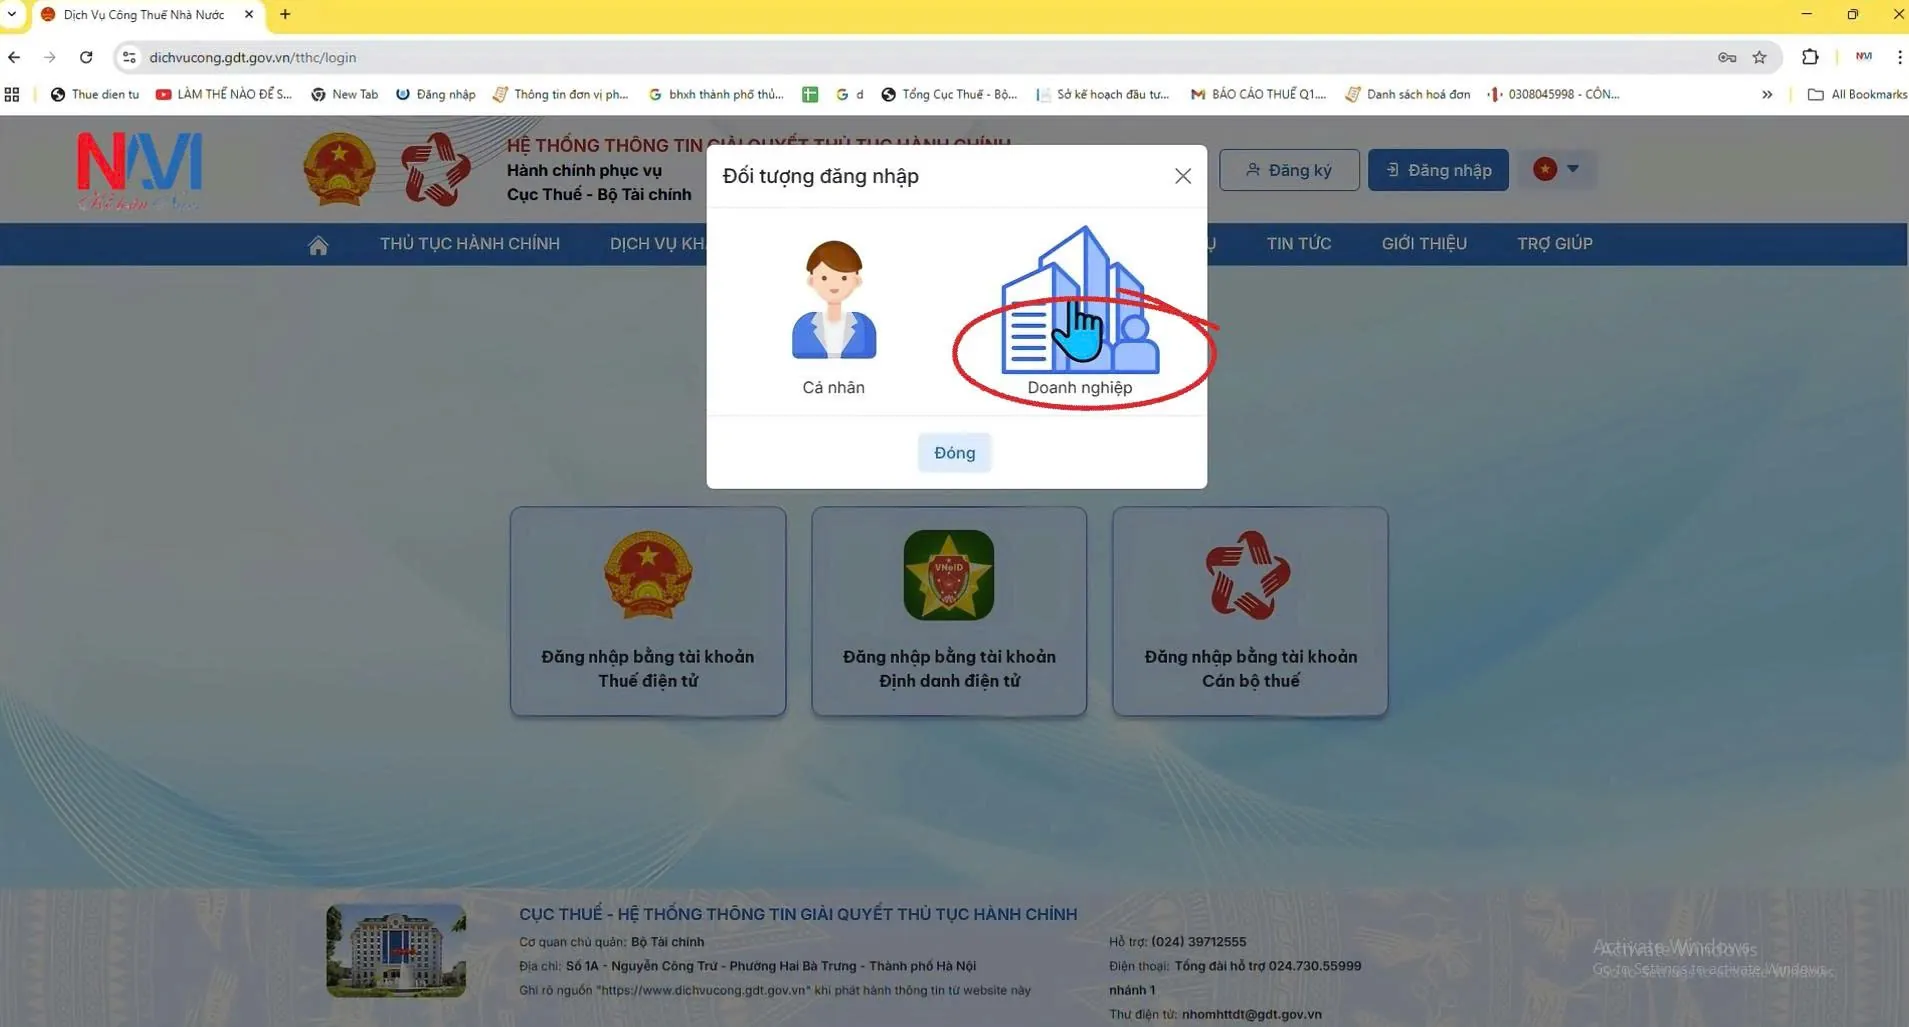
Task: Bookmark this page with star icon
Action: click(1759, 57)
